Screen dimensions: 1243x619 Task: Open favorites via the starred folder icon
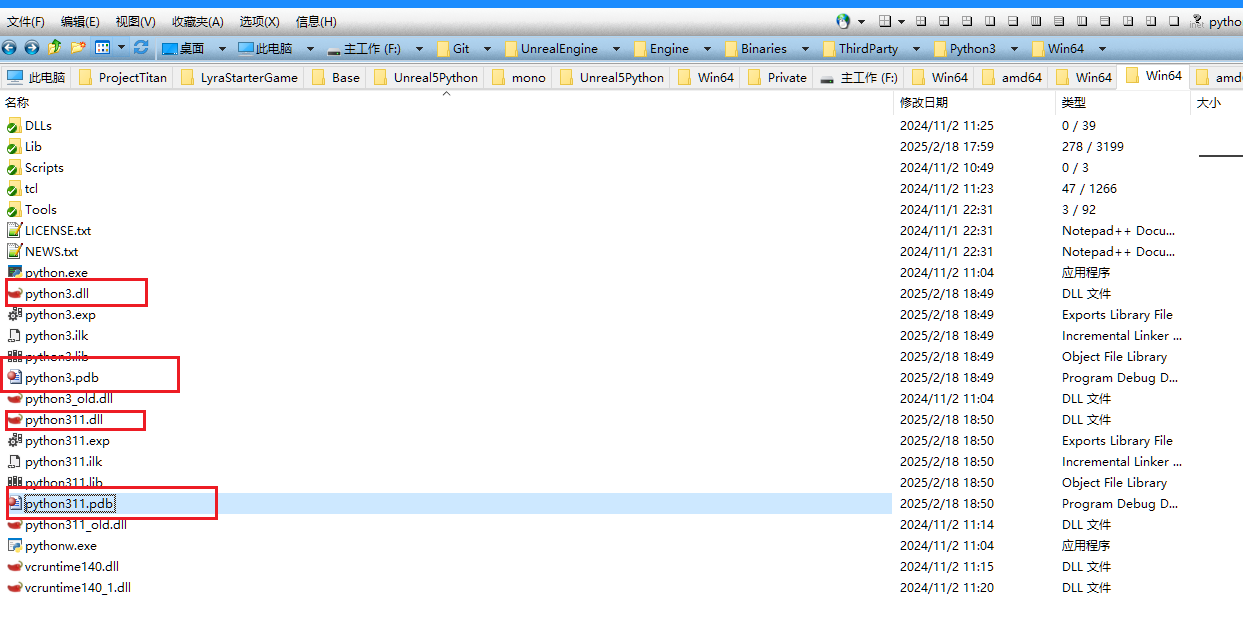point(78,47)
